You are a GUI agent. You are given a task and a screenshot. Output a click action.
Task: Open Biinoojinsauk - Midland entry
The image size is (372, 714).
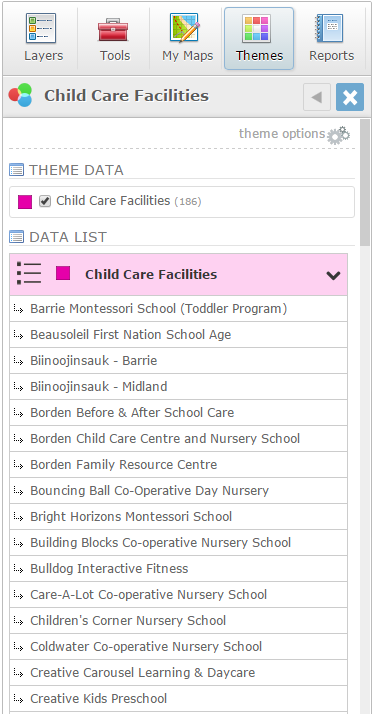[178, 387]
